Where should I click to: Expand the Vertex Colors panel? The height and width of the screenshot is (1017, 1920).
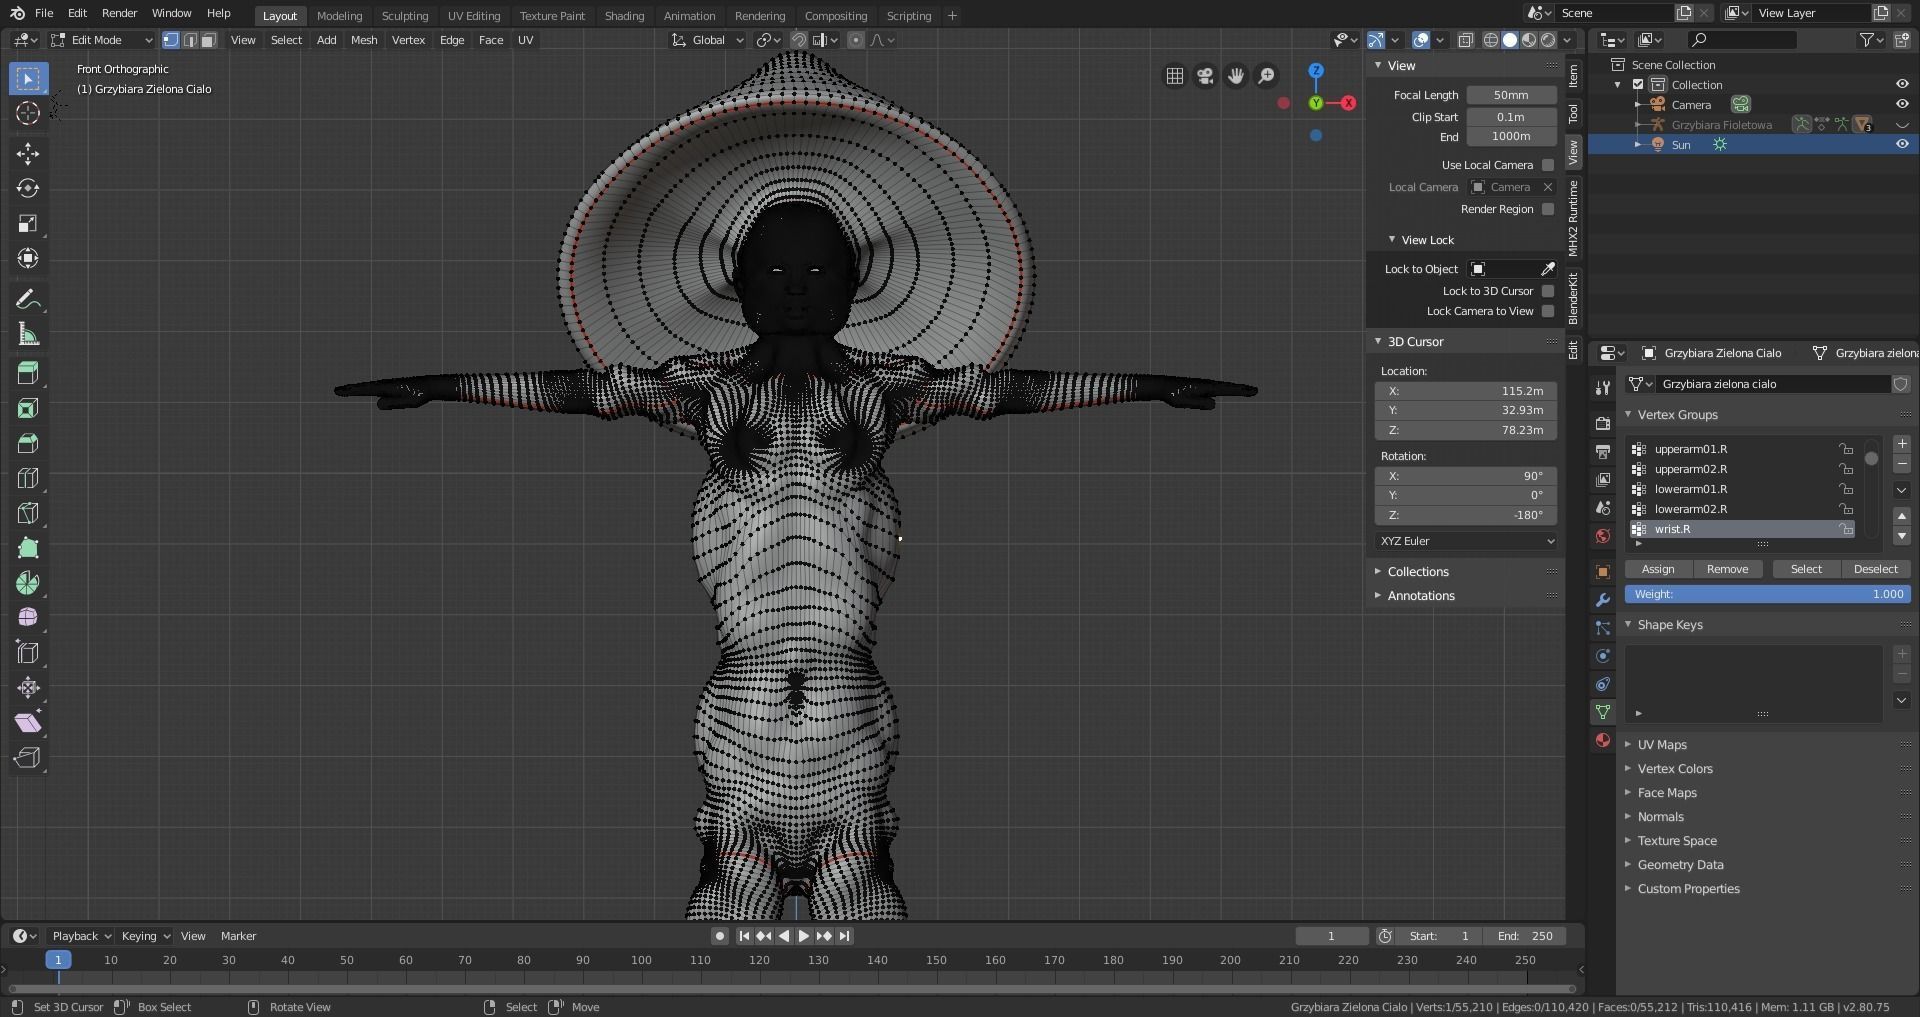[1675, 769]
